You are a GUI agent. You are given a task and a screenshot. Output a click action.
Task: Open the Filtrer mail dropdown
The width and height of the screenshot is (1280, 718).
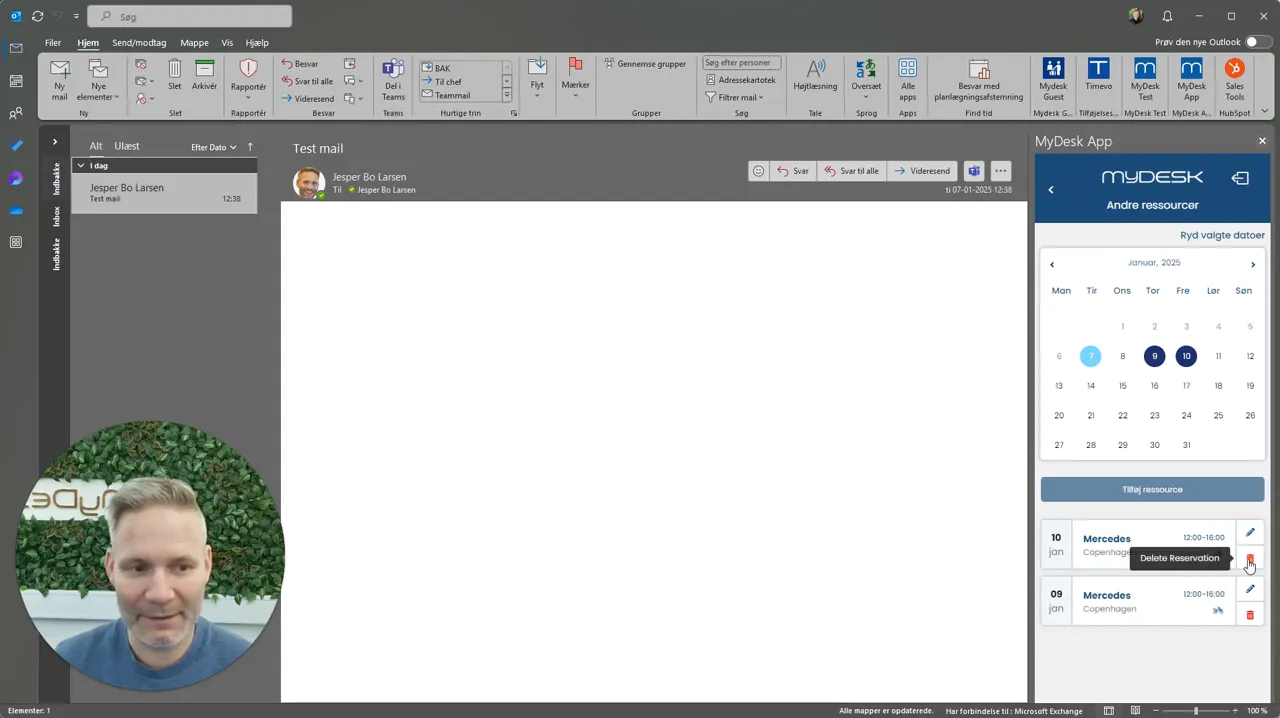[734, 97]
